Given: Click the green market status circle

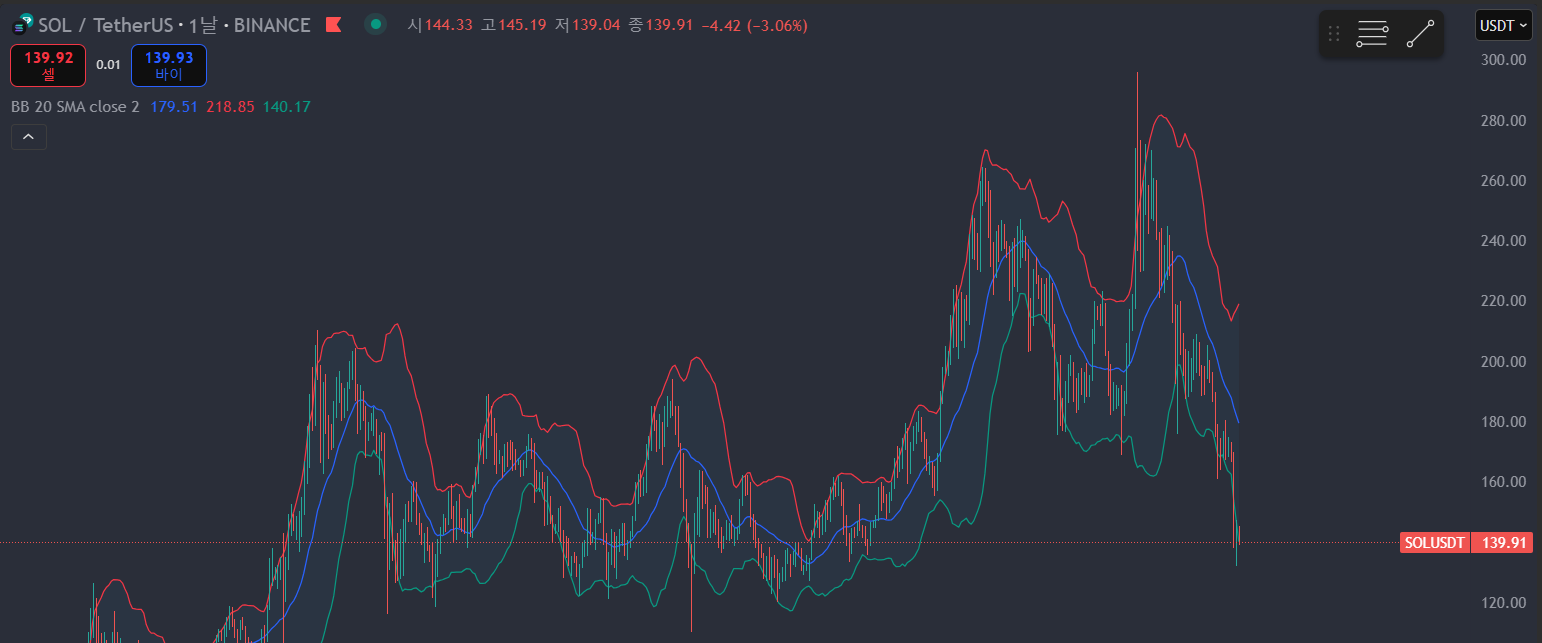Looking at the screenshot, I should point(375,24).
